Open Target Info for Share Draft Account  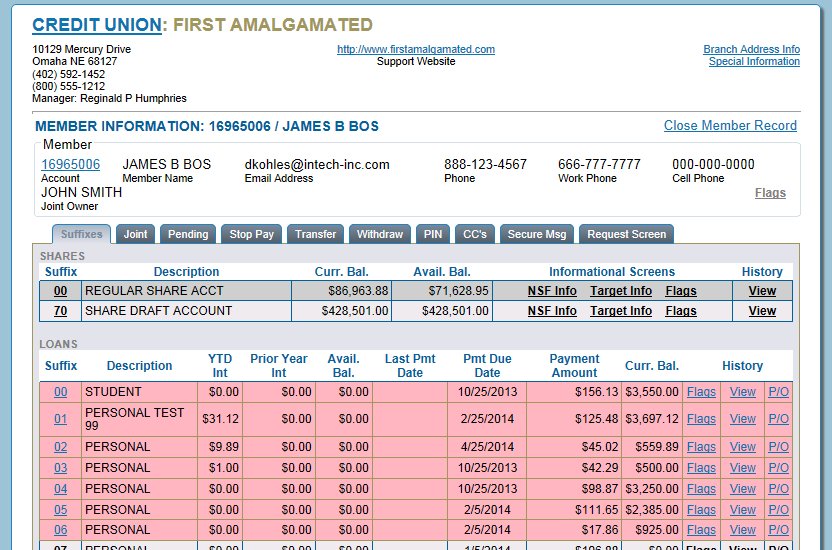click(x=620, y=311)
